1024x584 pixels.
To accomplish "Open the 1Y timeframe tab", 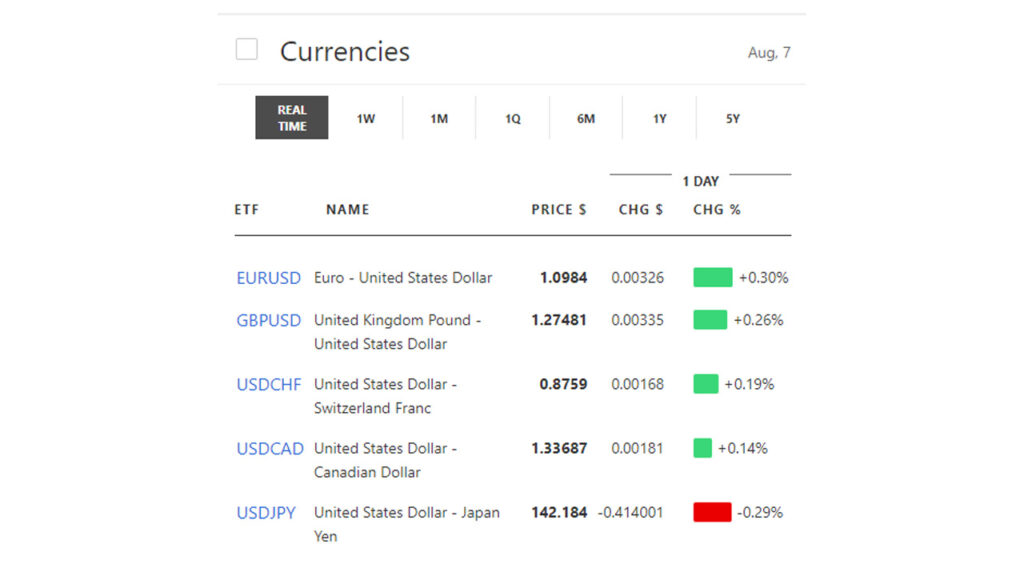I will point(660,119).
